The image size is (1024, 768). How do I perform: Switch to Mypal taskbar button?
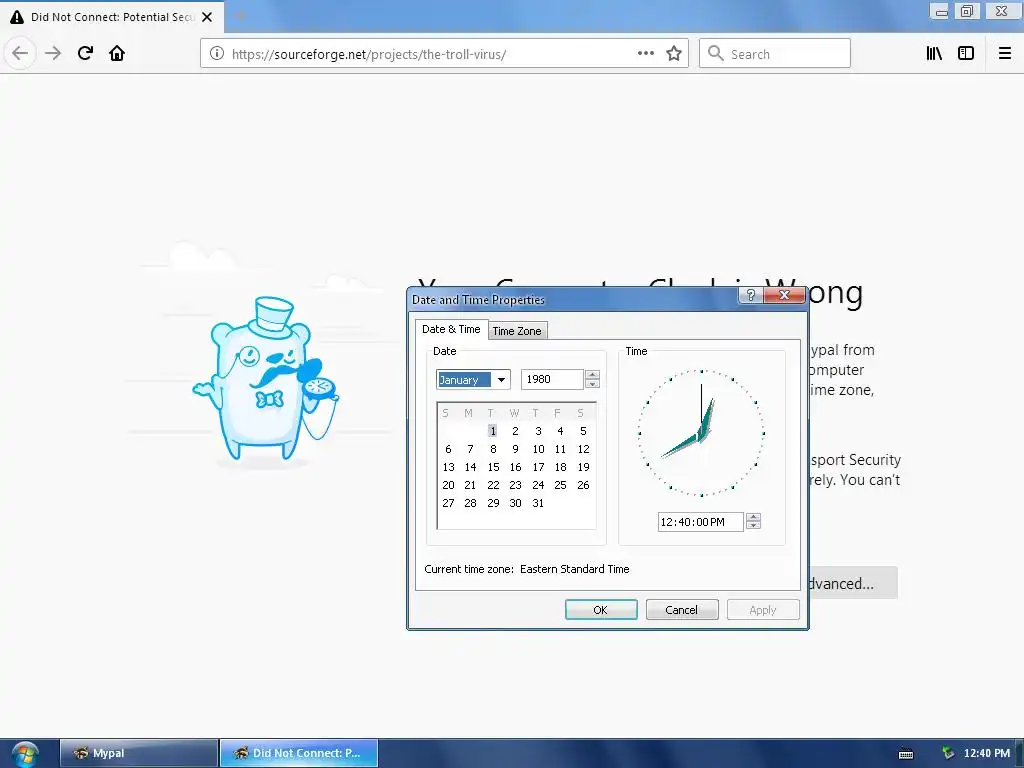[138, 753]
